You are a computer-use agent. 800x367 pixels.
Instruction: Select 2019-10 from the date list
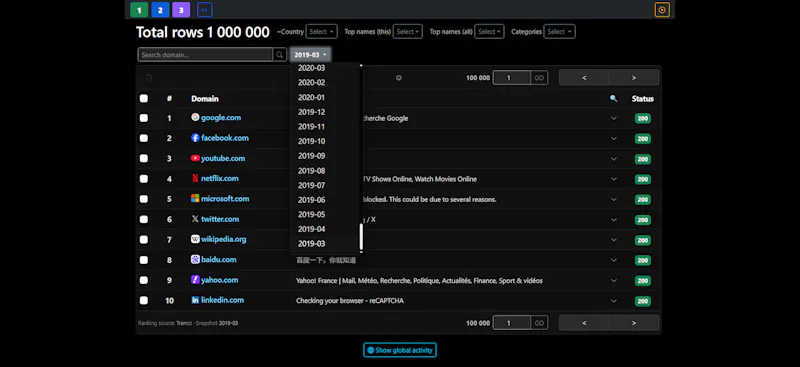[311, 141]
